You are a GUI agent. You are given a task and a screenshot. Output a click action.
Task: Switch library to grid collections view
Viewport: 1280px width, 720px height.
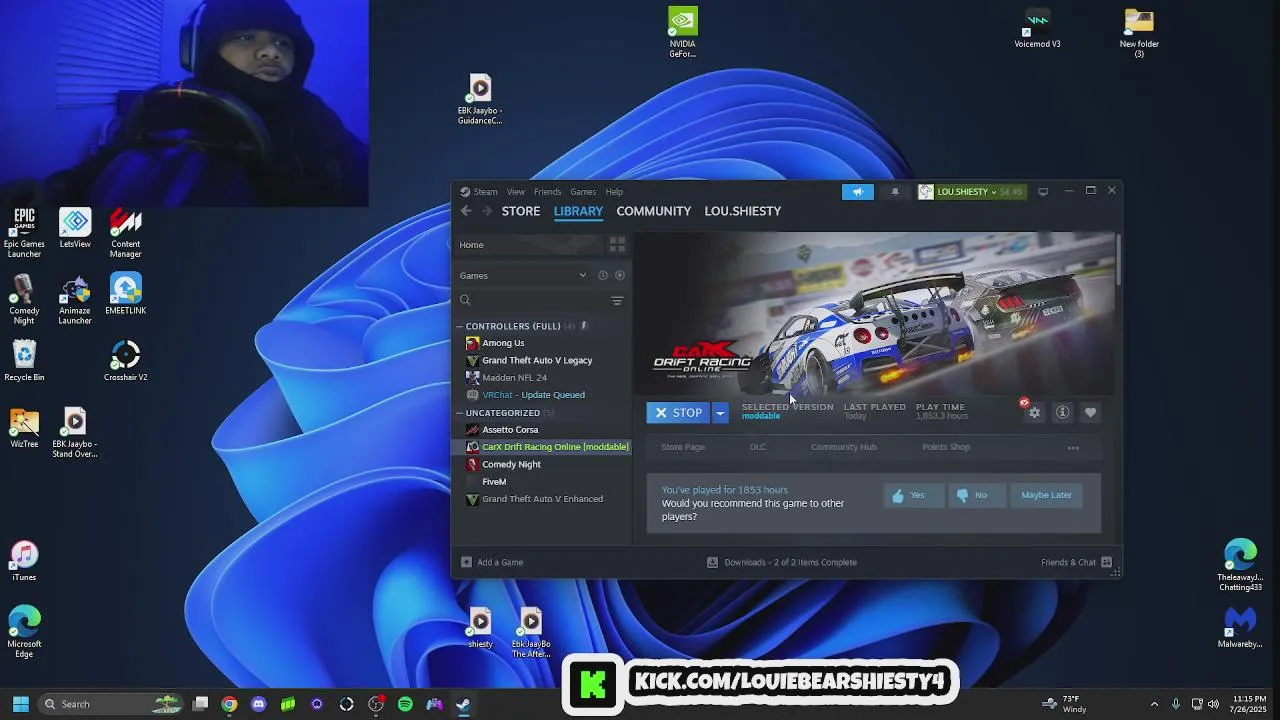click(x=617, y=245)
